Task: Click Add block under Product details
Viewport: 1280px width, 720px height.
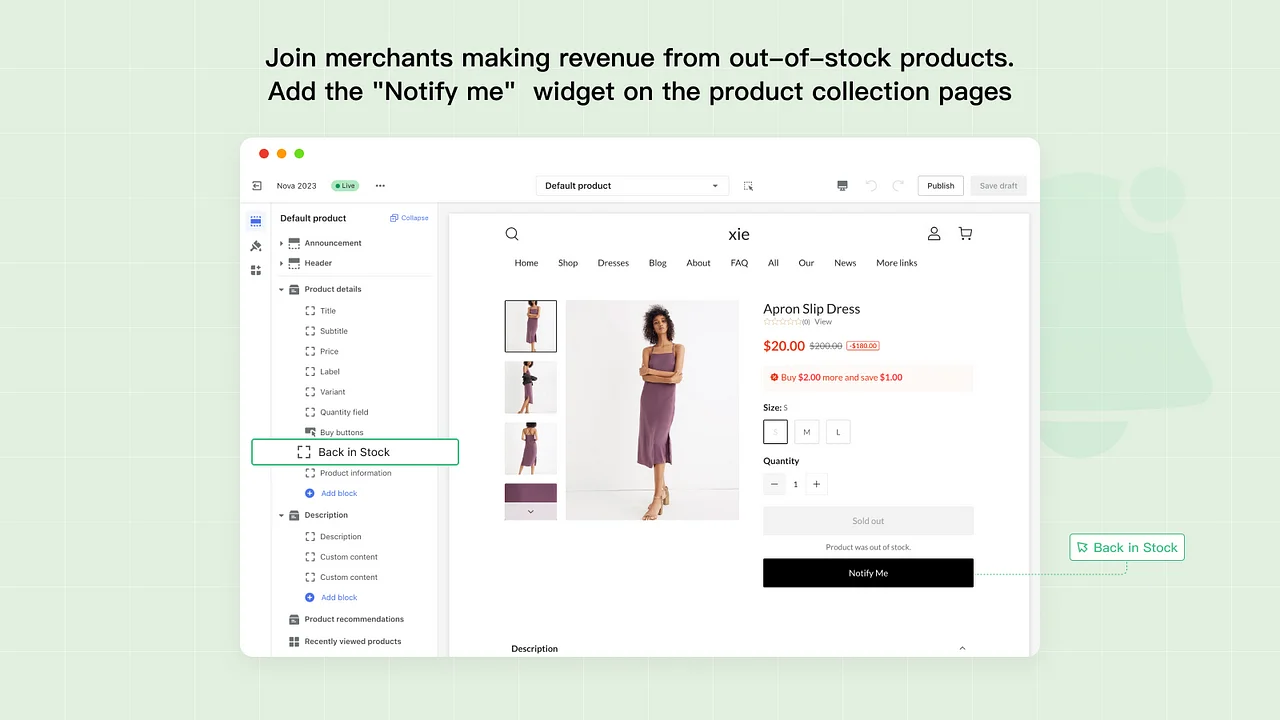Action: click(338, 493)
